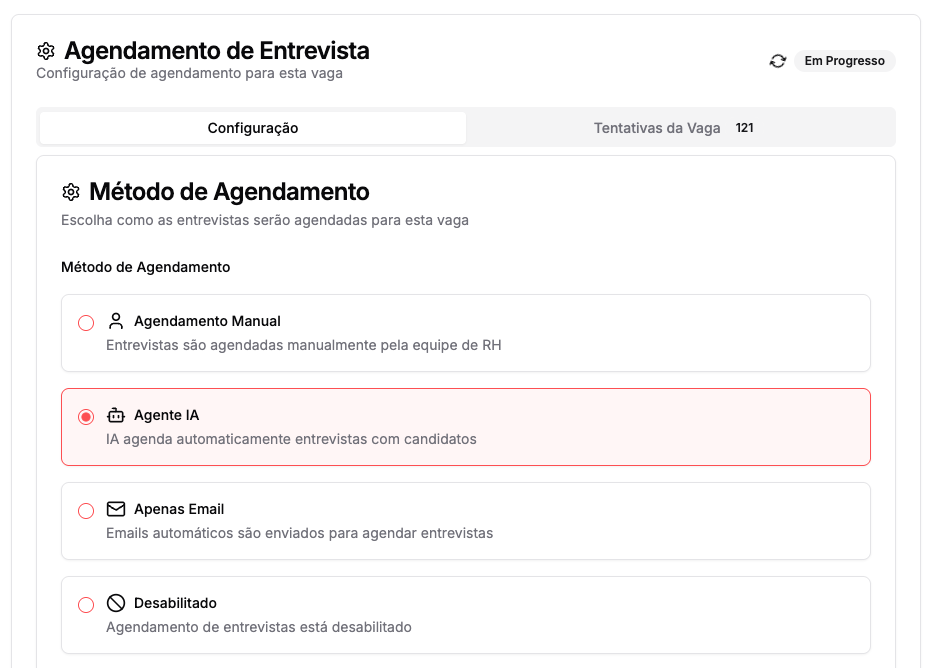Click the gear icon next to Método de Agendamento
This screenshot has height=668, width=932.
coord(70,192)
